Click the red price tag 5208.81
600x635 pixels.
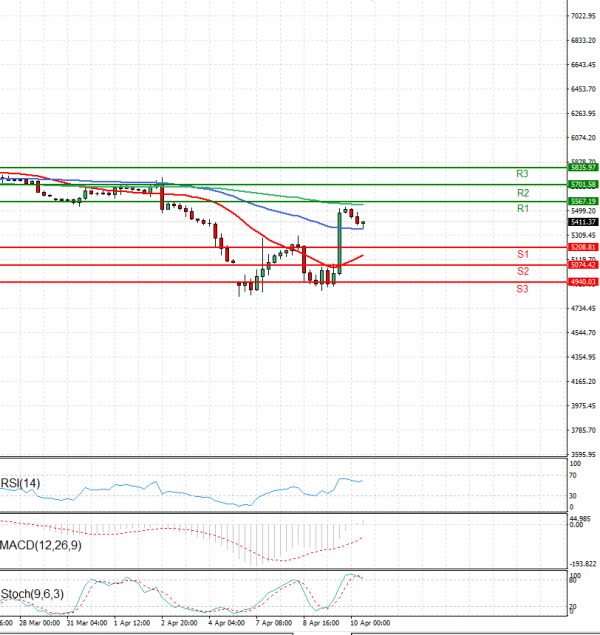583,247
